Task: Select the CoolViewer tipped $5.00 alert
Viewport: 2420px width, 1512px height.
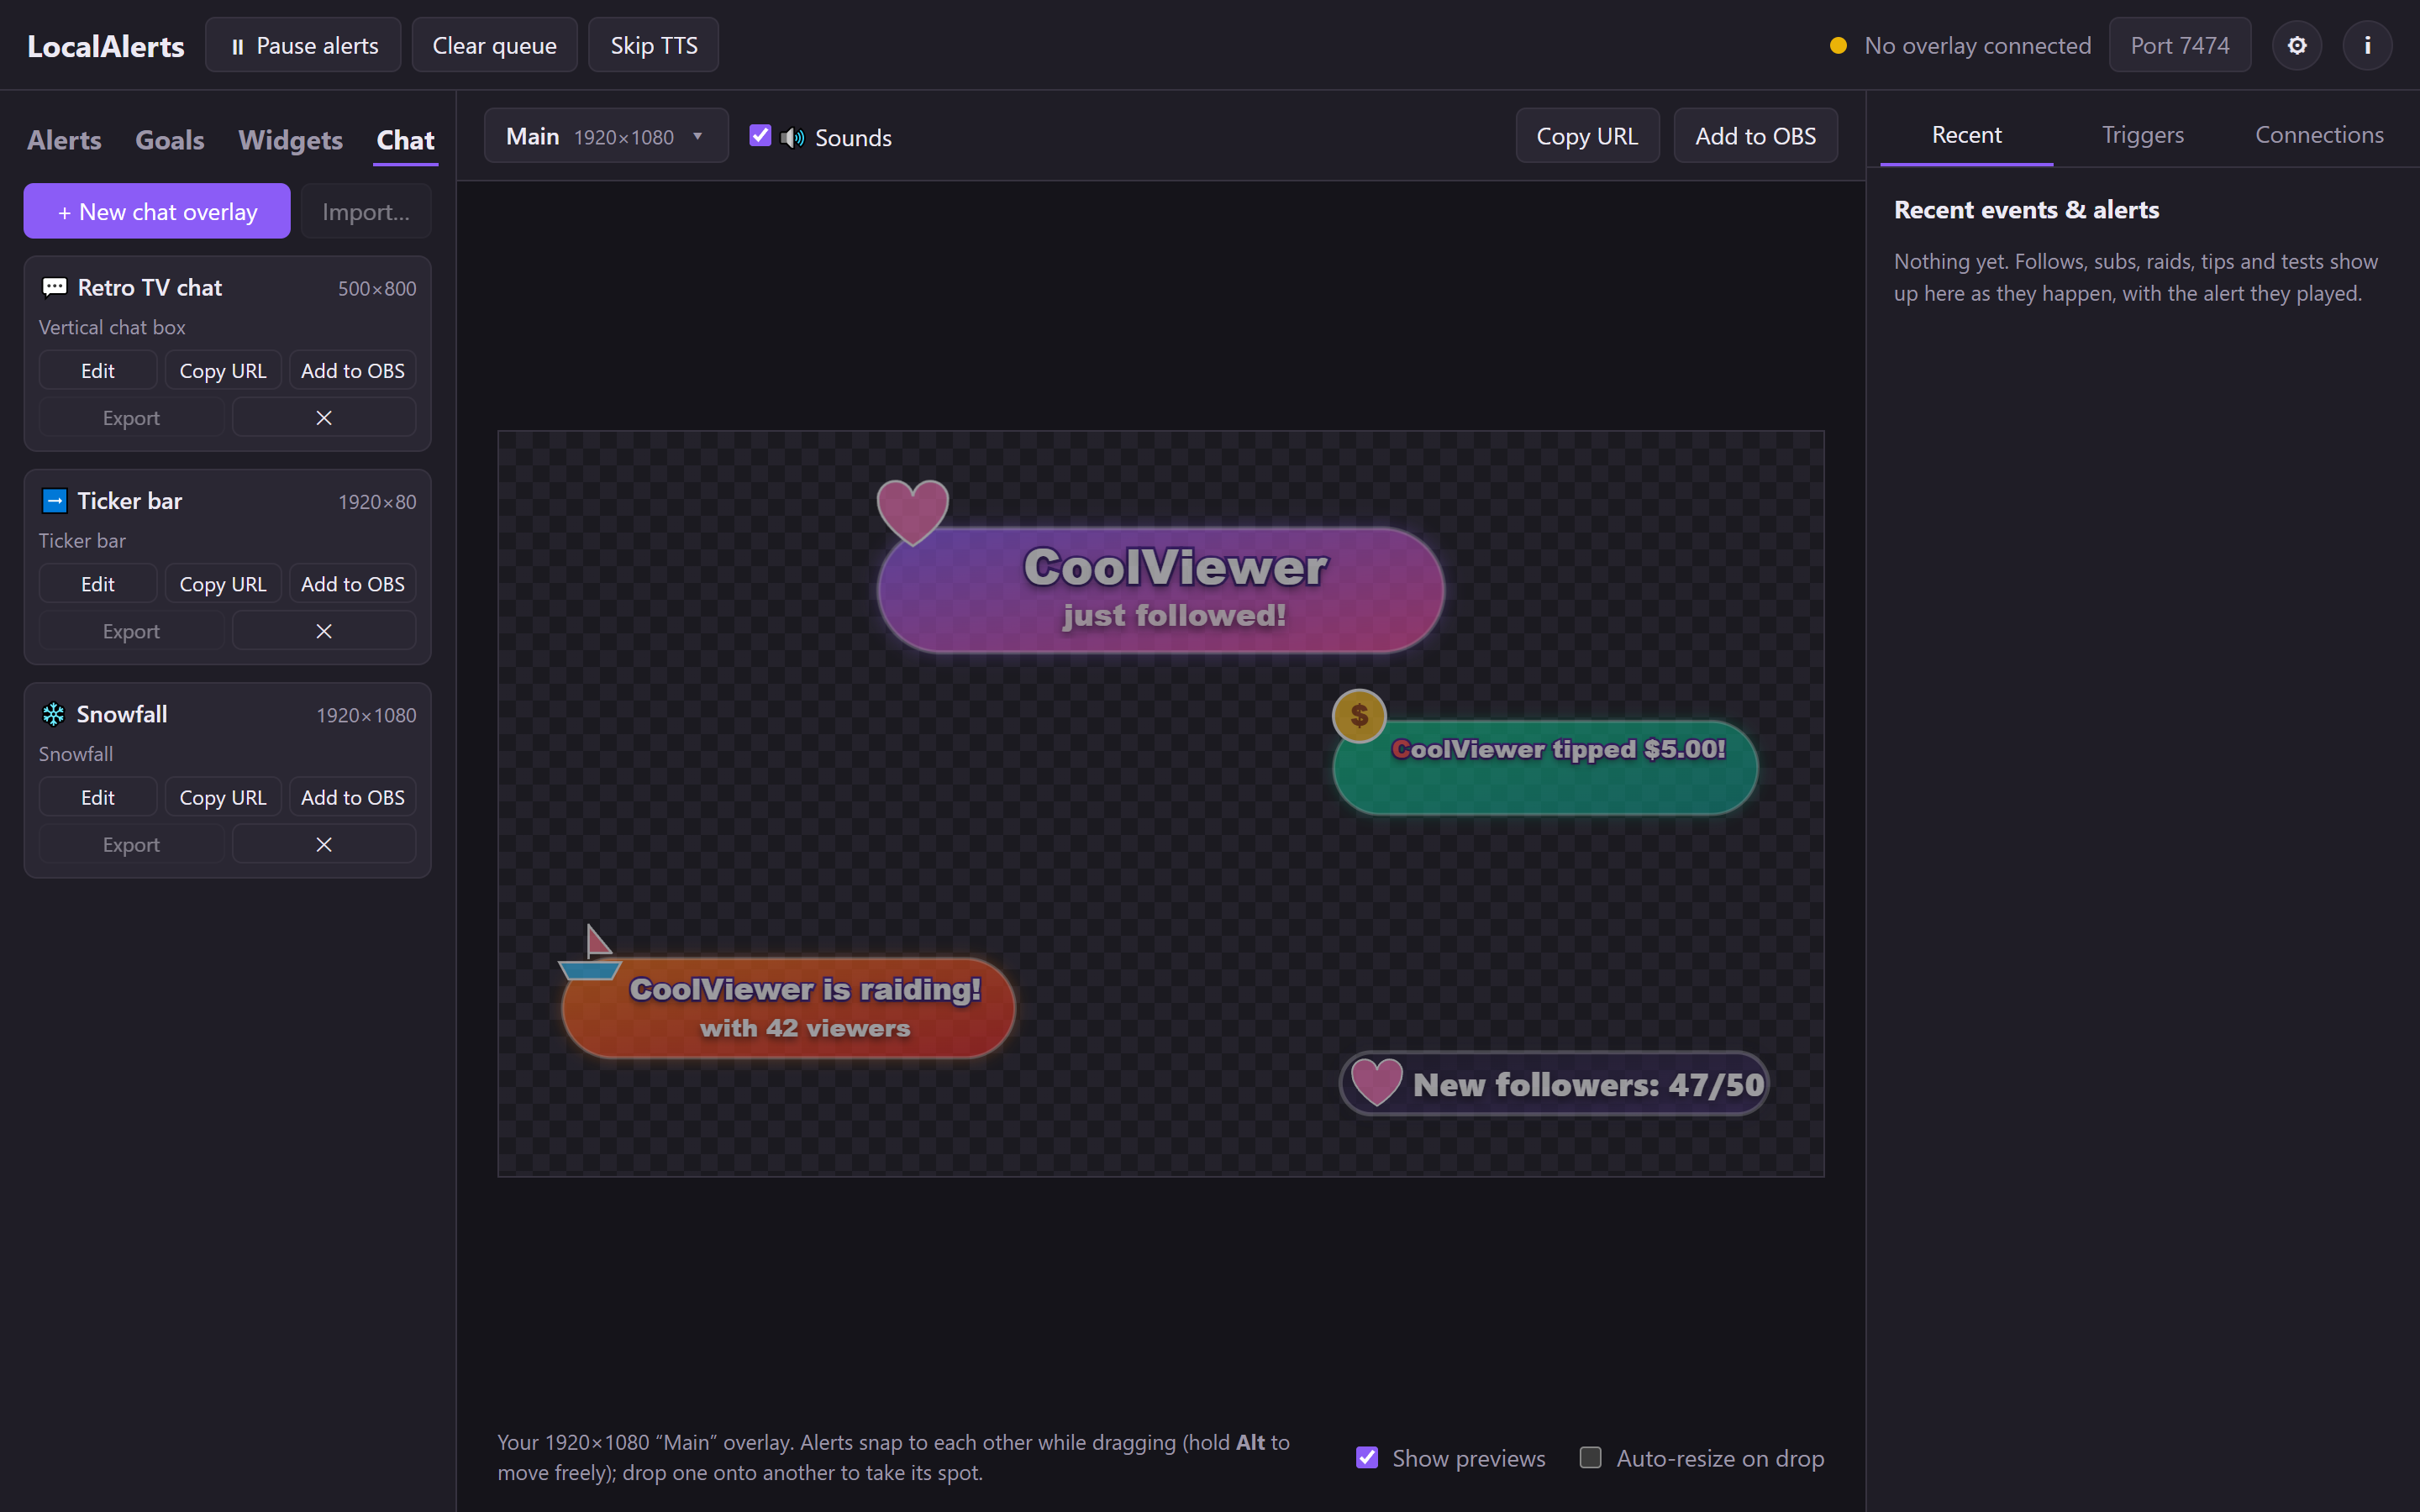Action: click(x=1545, y=768)
